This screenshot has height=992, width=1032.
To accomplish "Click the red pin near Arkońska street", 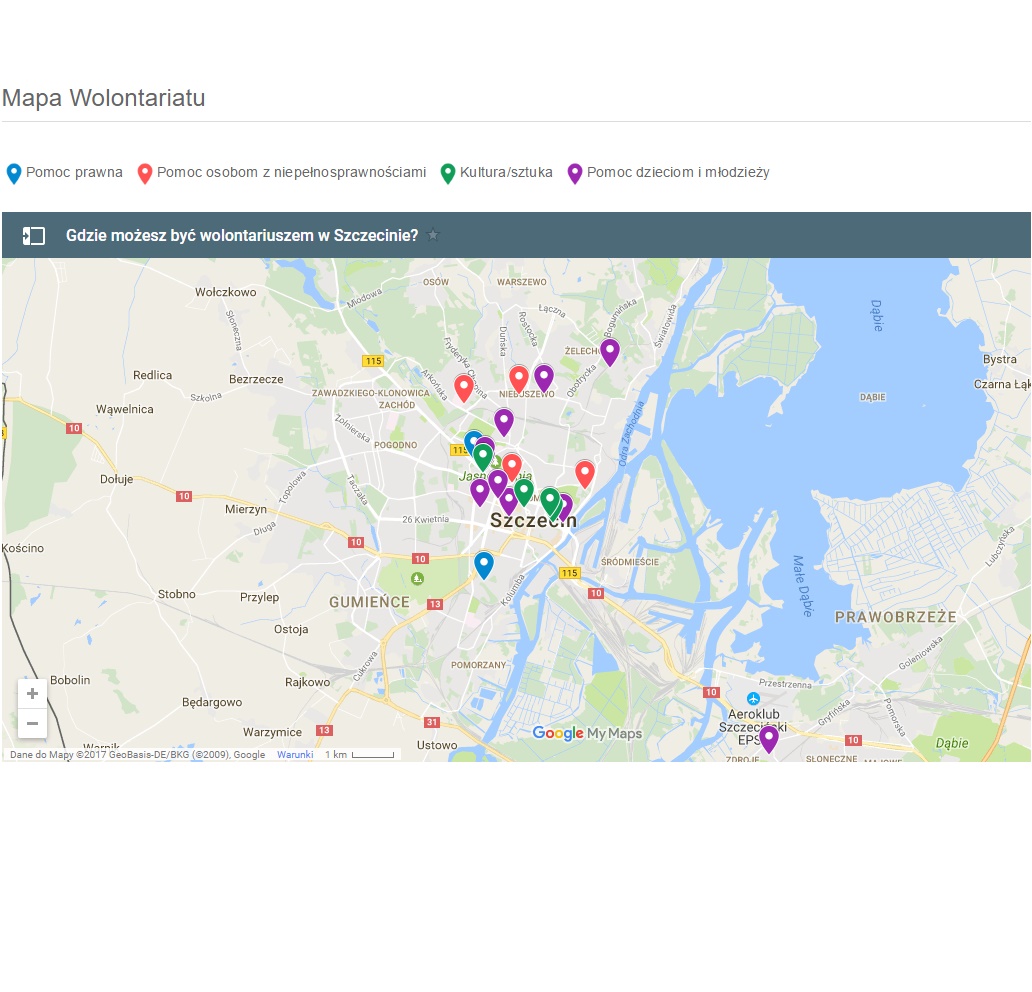I will [464, 388].
